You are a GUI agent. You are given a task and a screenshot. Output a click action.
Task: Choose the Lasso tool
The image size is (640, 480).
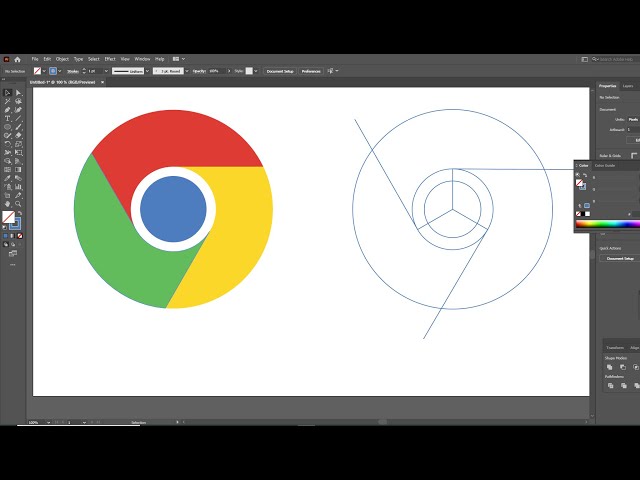tap(18, 101)
